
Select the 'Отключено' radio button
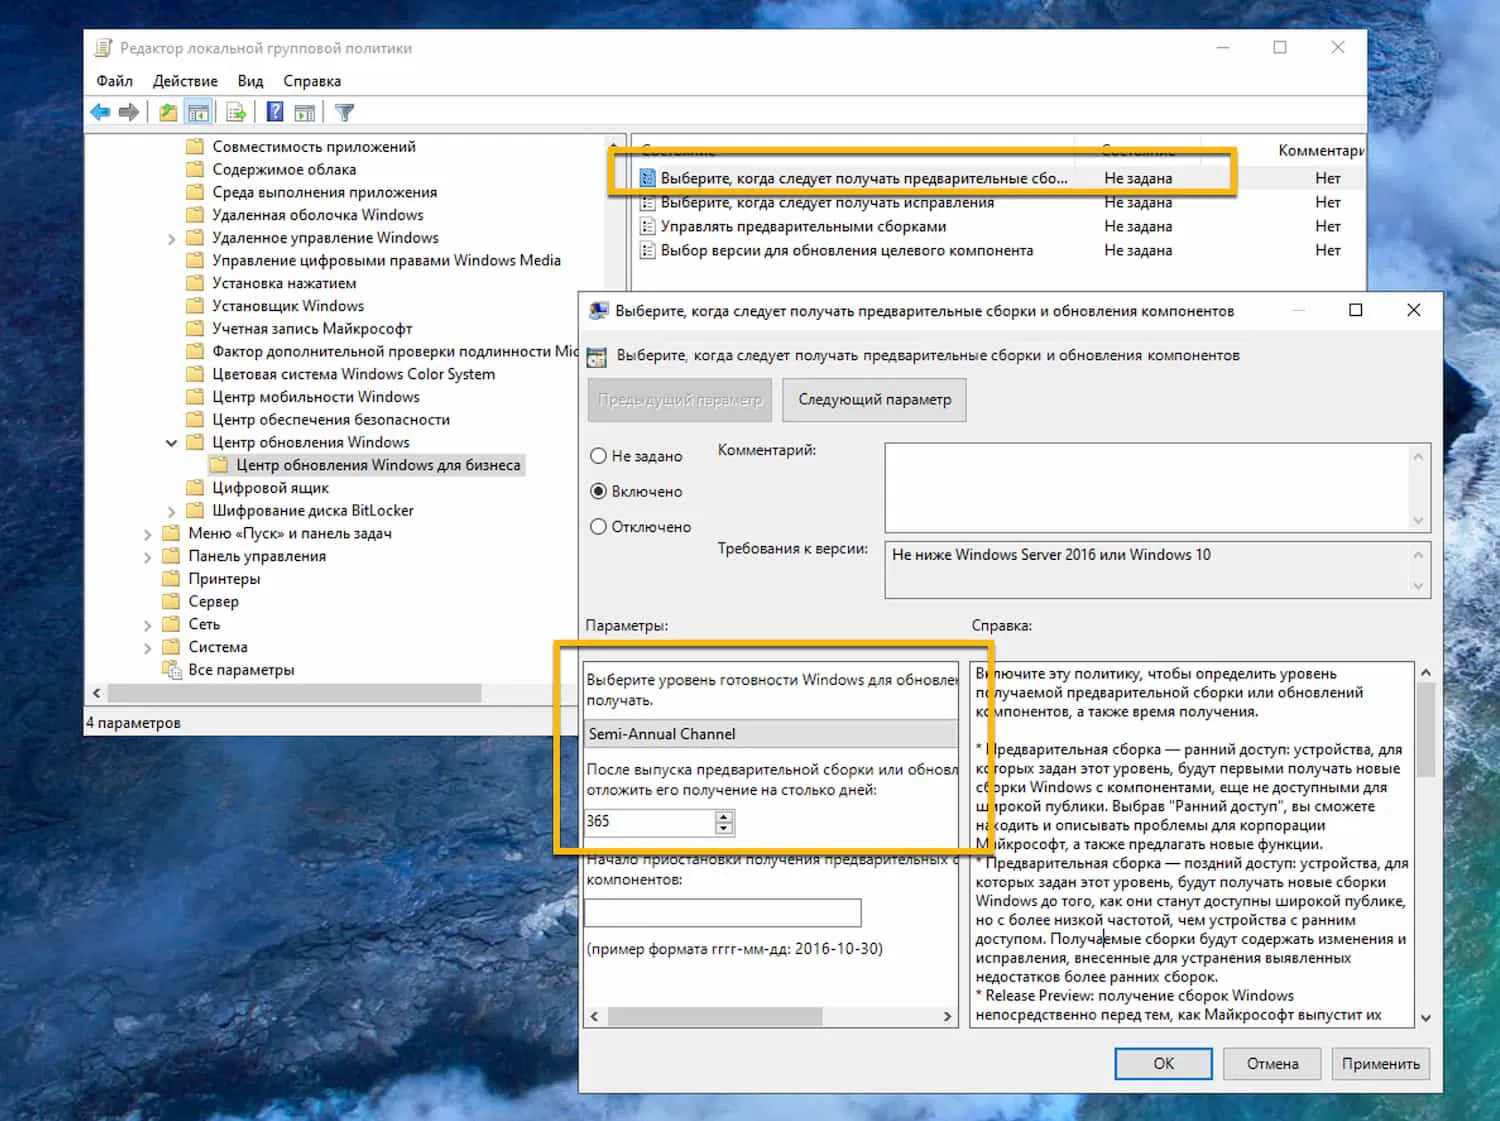pos(598,526)
